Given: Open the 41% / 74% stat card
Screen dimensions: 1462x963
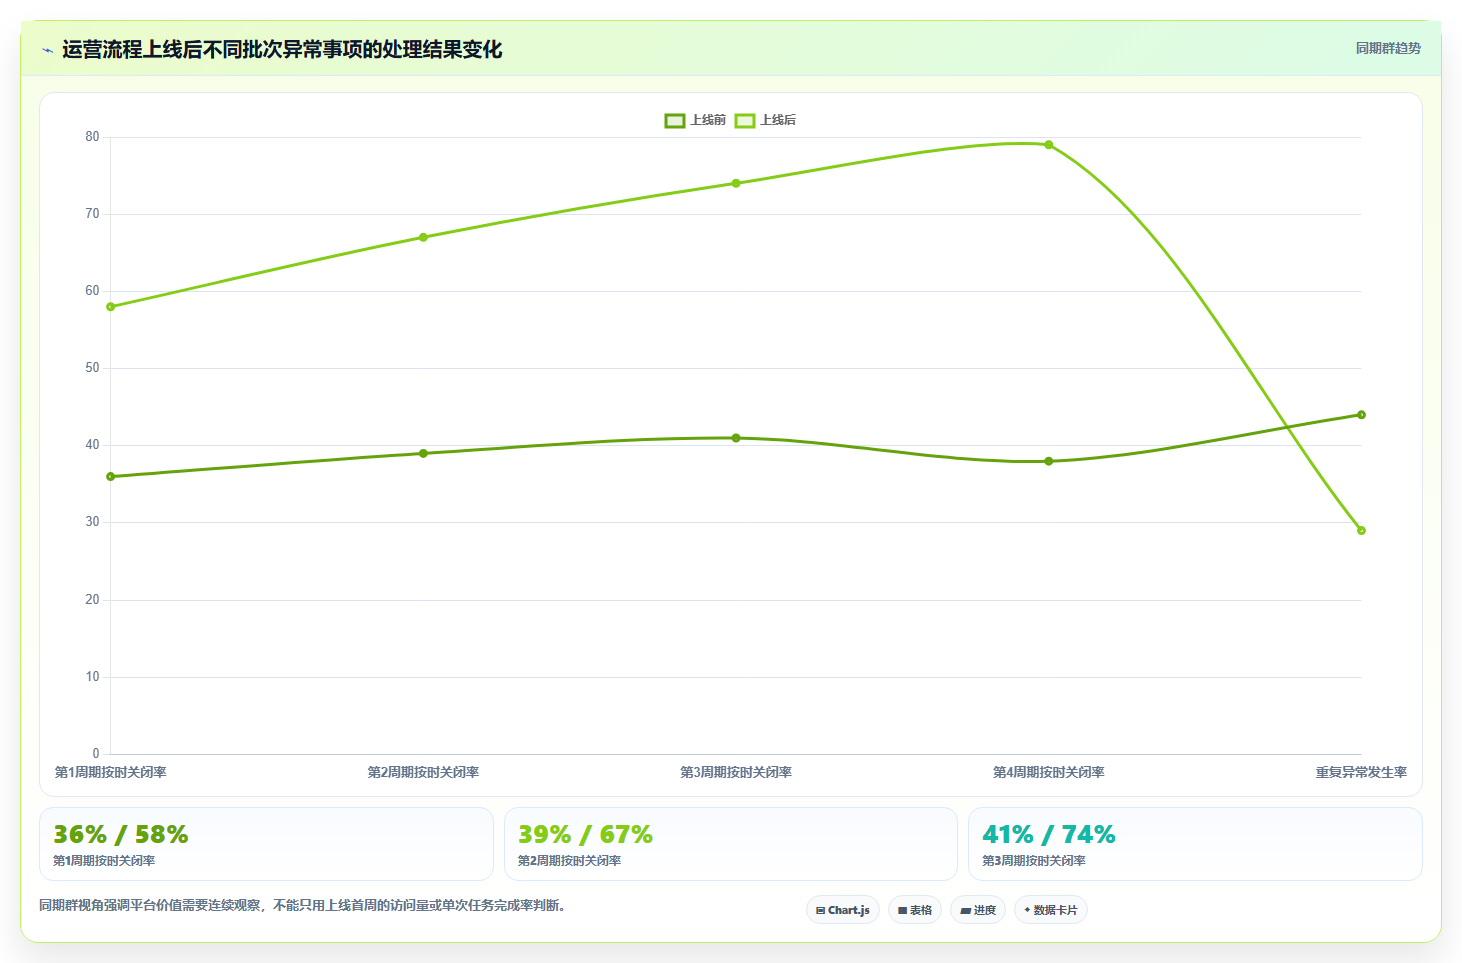Looking at the screenshot, I should tap(1195, 844).
